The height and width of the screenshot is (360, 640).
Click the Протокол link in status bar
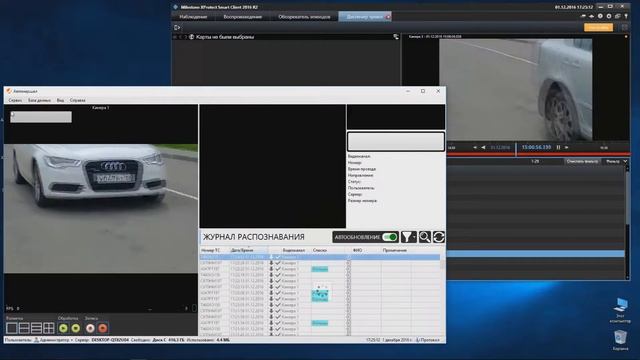pos(428,340)
